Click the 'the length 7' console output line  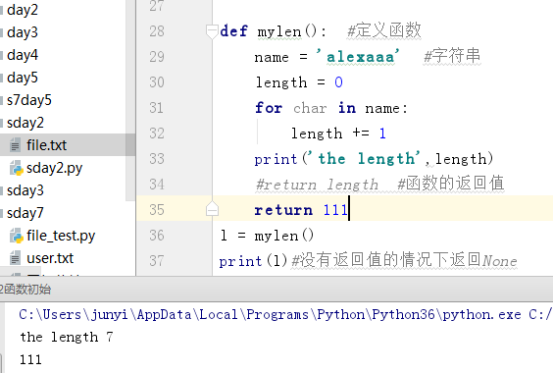(x=66, y=337)
